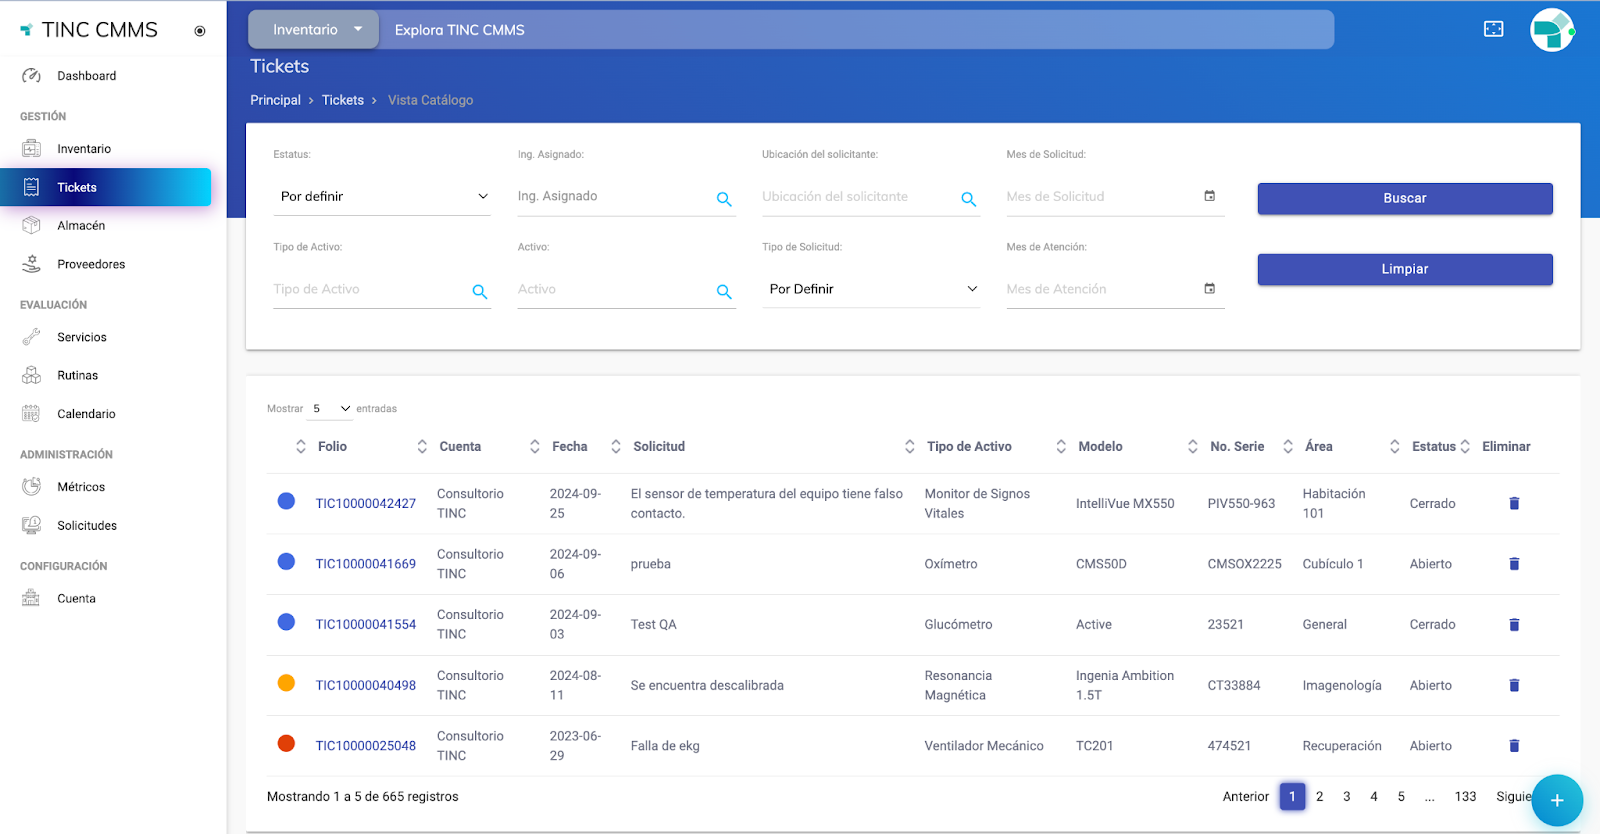
Task: Open the Inventario dropdown in header
Action: (314, 30)
